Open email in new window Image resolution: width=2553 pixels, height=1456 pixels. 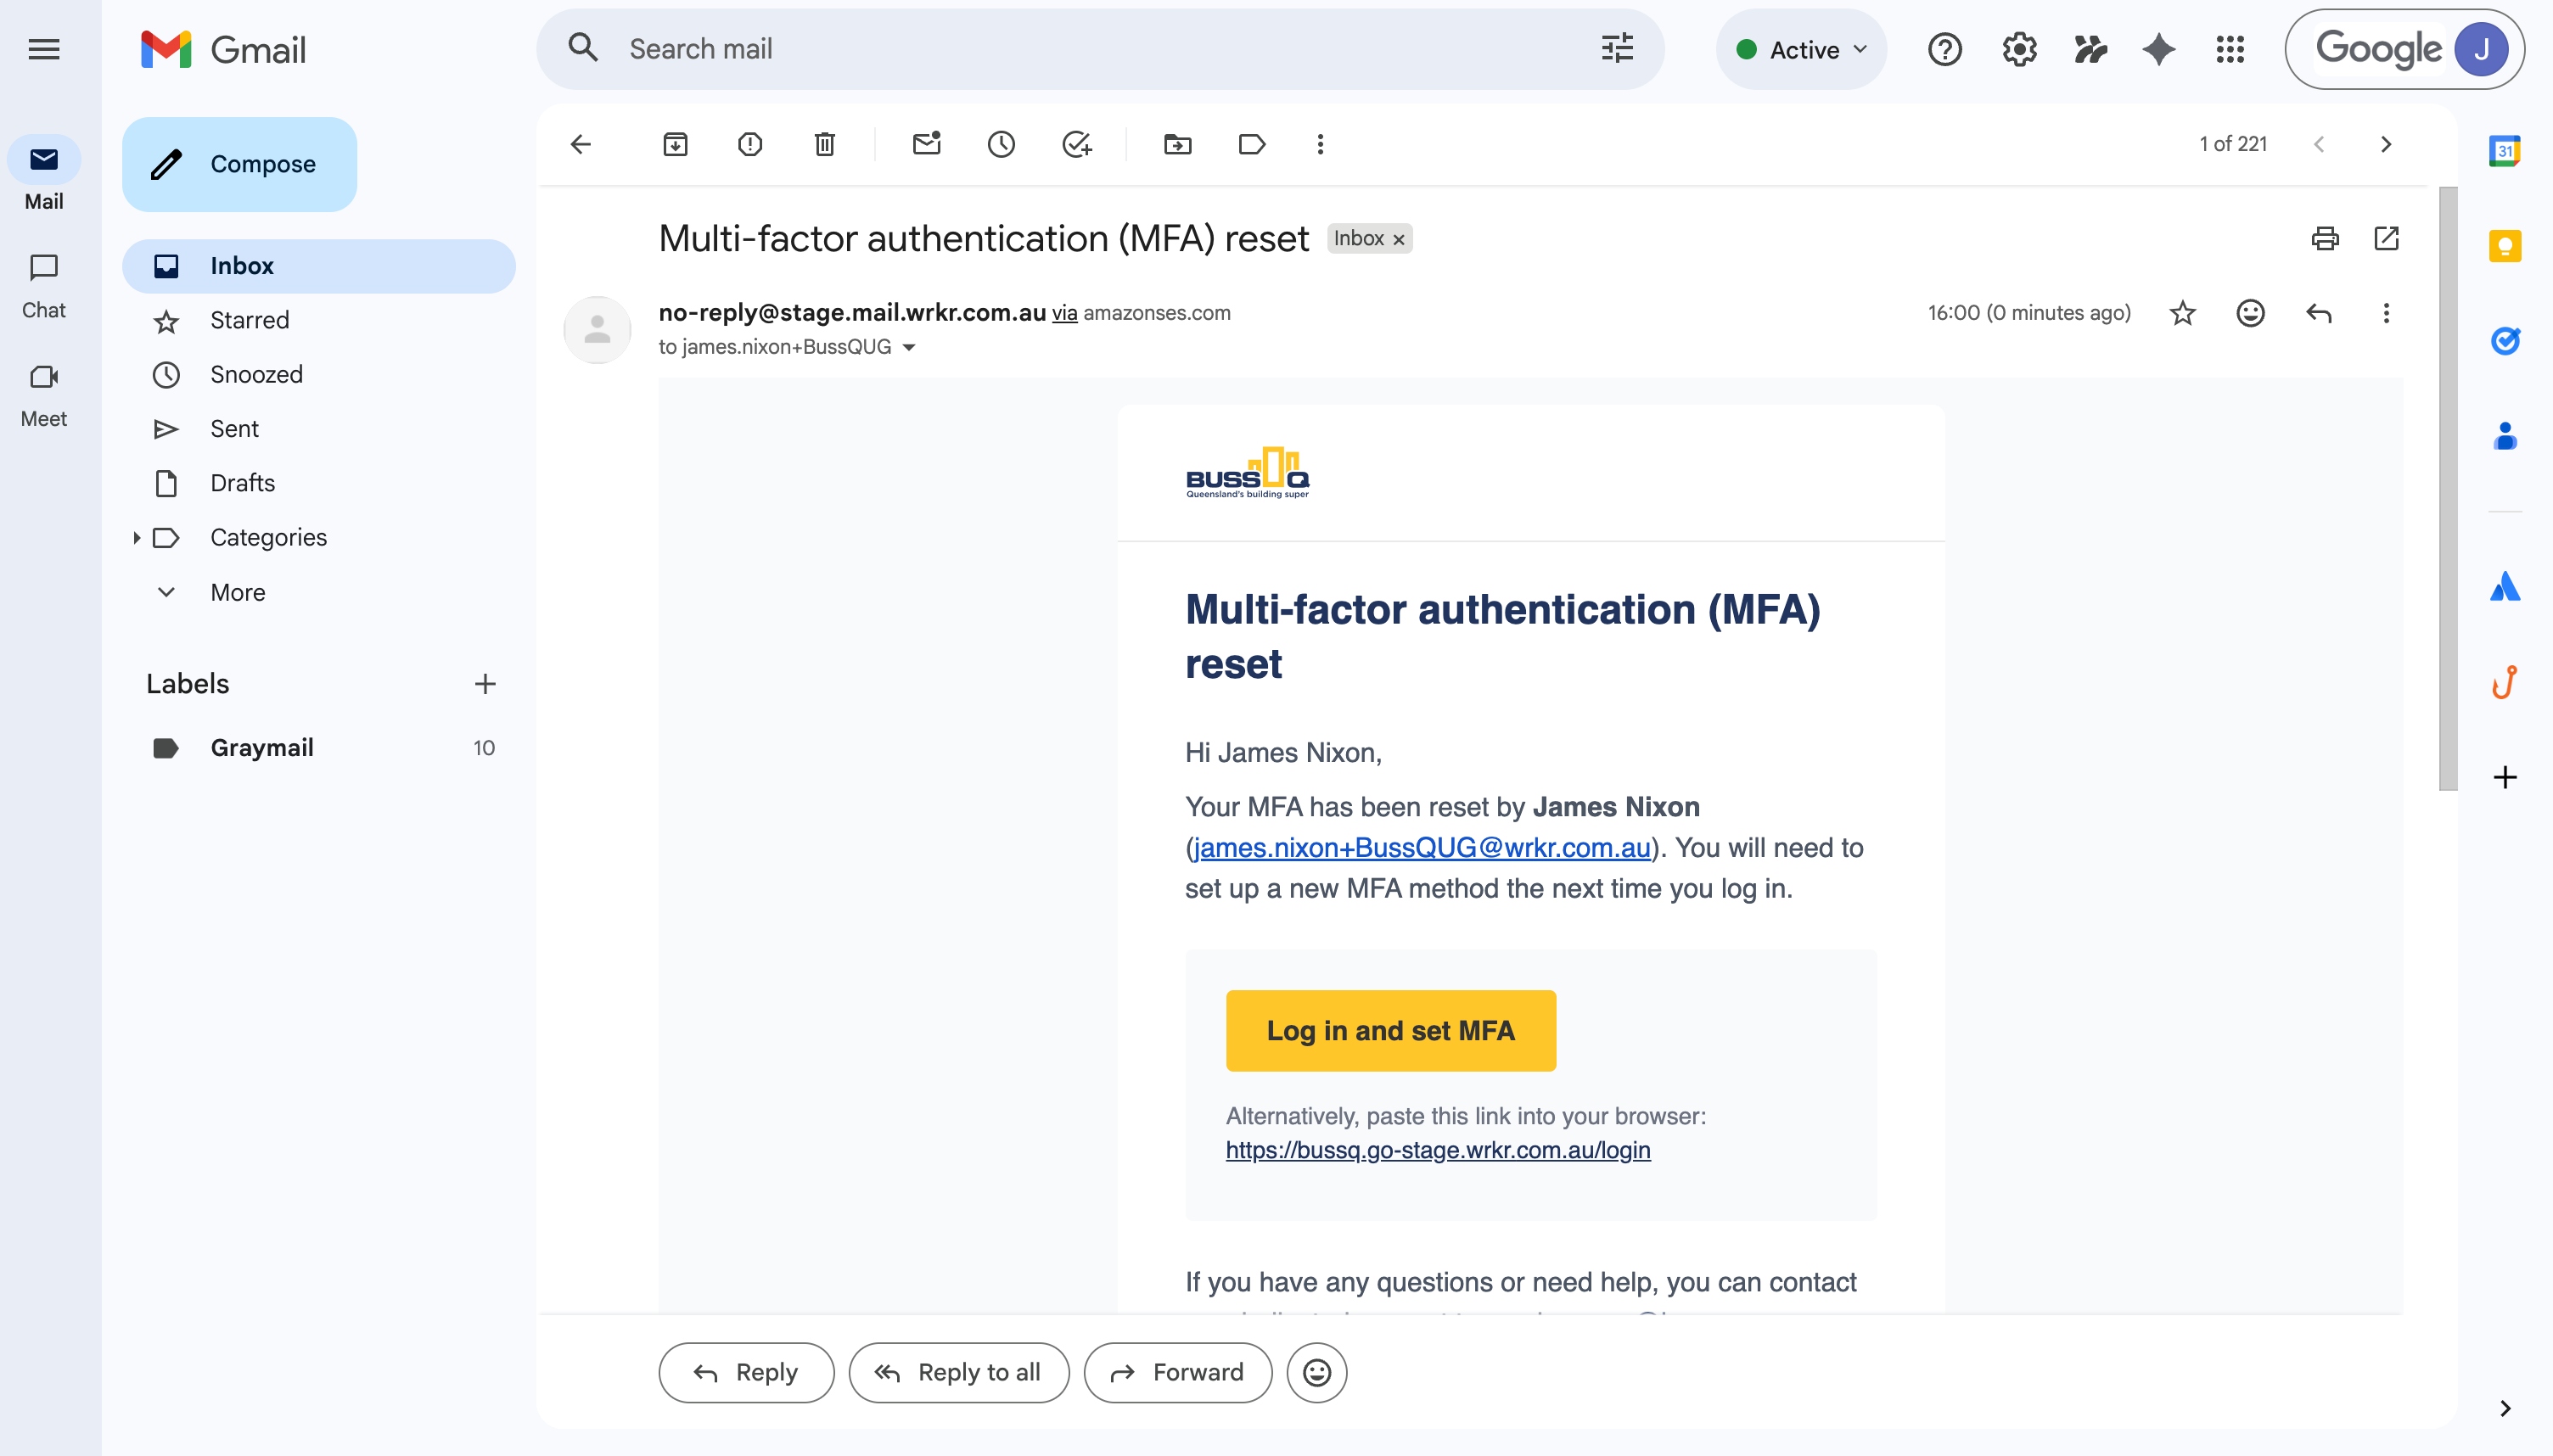pyautogui.click(x=2386, y=238)
